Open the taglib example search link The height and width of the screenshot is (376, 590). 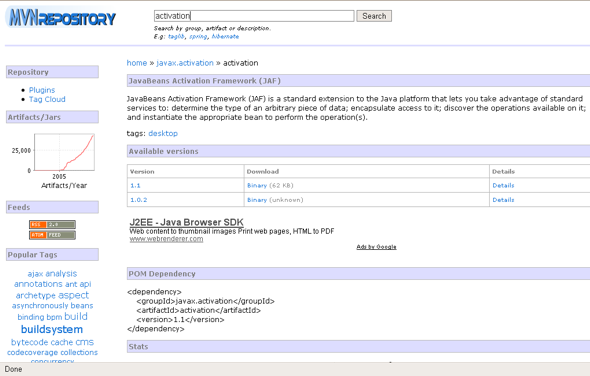click(176, 37)
